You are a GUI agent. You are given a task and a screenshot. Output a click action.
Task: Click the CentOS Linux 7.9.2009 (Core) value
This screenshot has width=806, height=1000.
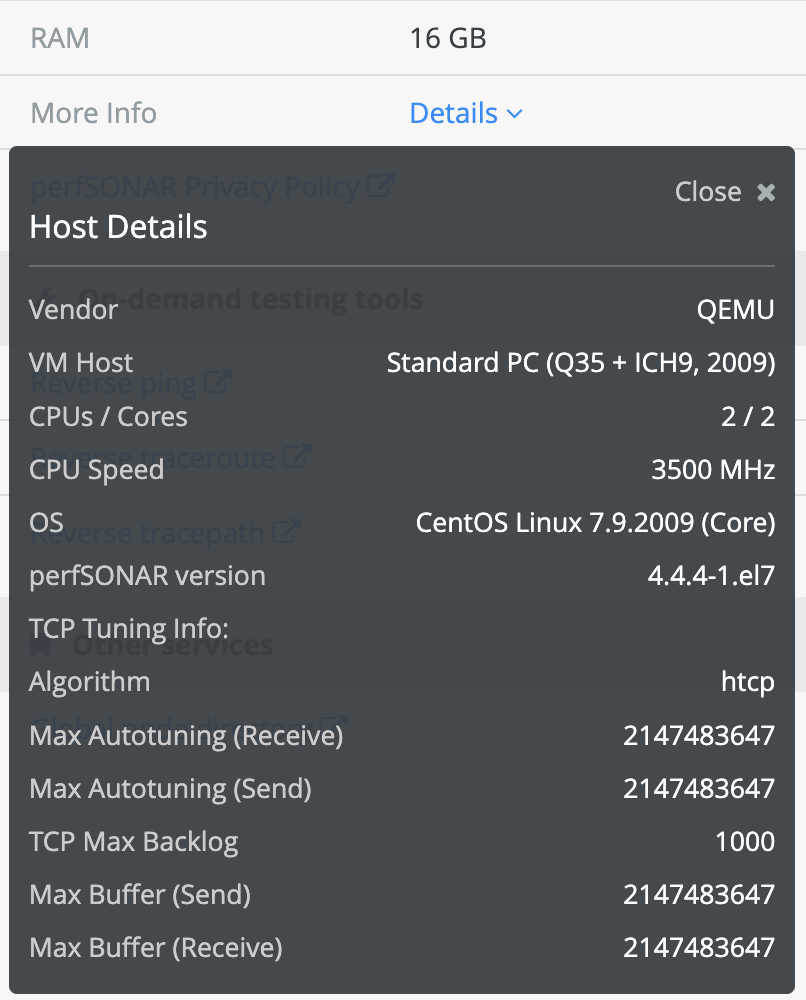coord(596,523)
